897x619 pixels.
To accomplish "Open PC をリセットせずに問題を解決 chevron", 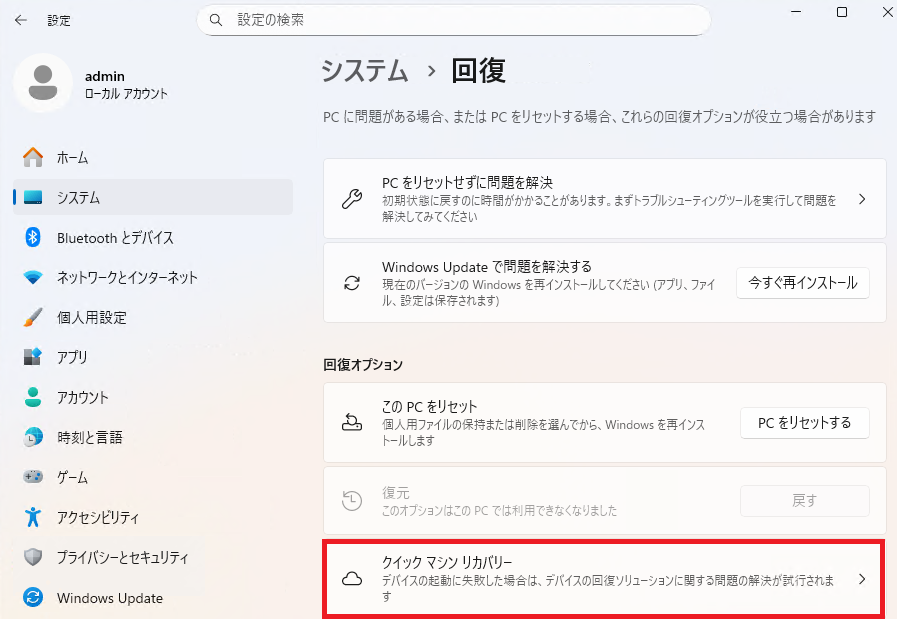I will (x=862, y=199).
